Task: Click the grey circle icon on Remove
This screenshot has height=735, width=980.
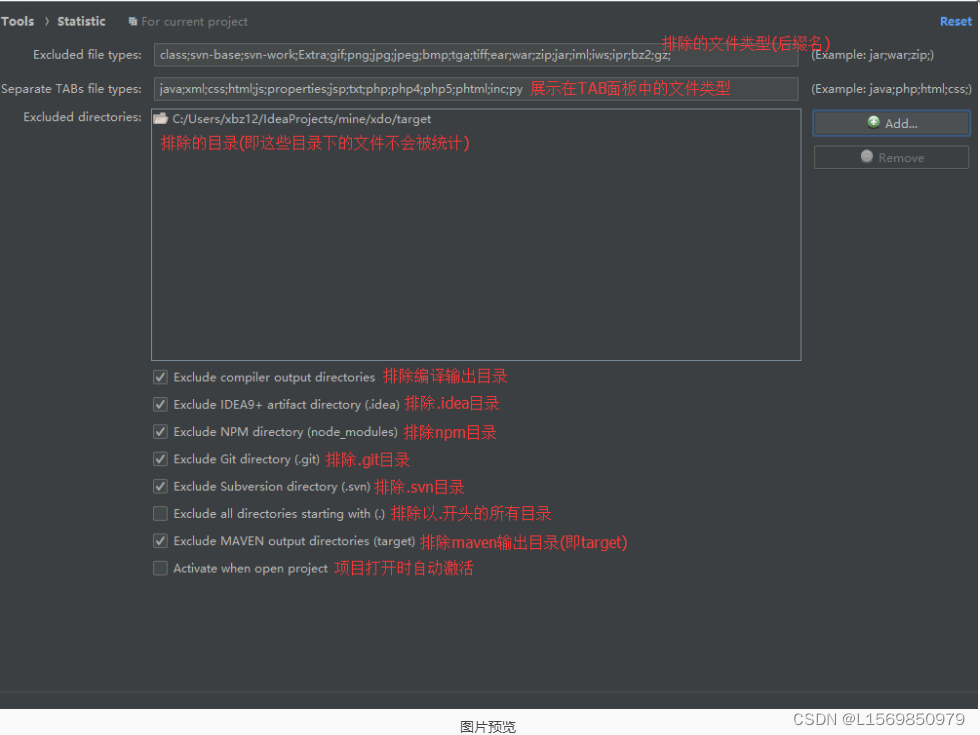Action: pos(866,156)
